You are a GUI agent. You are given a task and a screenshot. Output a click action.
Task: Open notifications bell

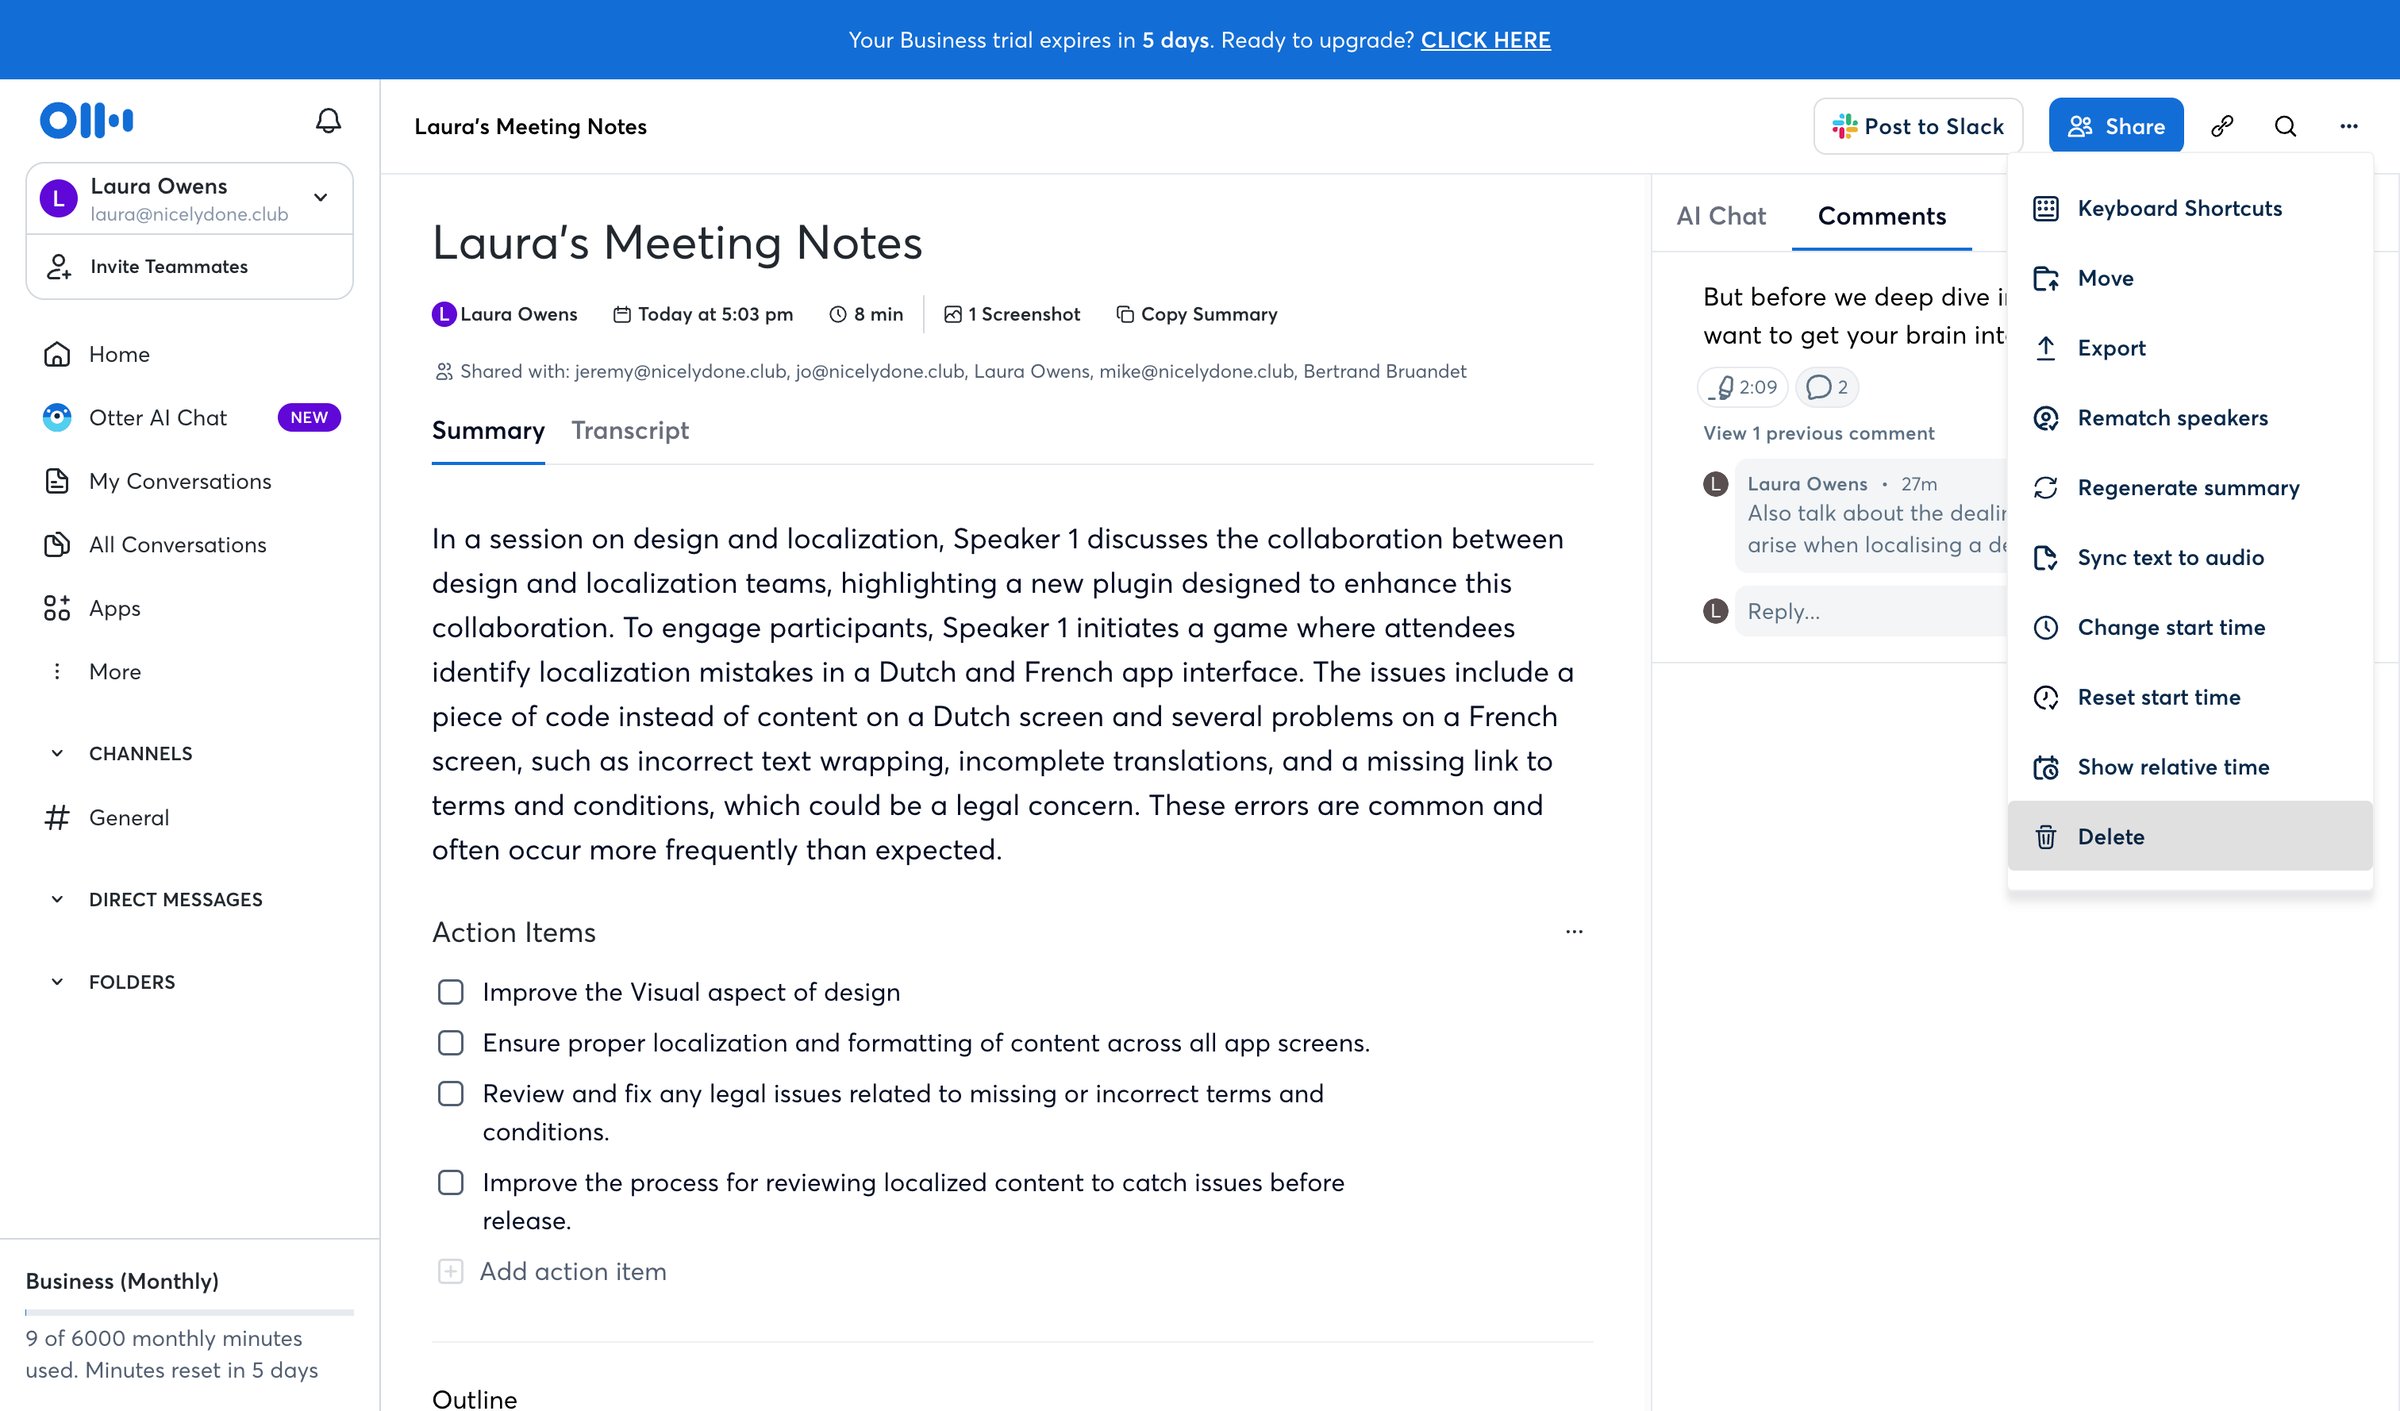[328, 121]
